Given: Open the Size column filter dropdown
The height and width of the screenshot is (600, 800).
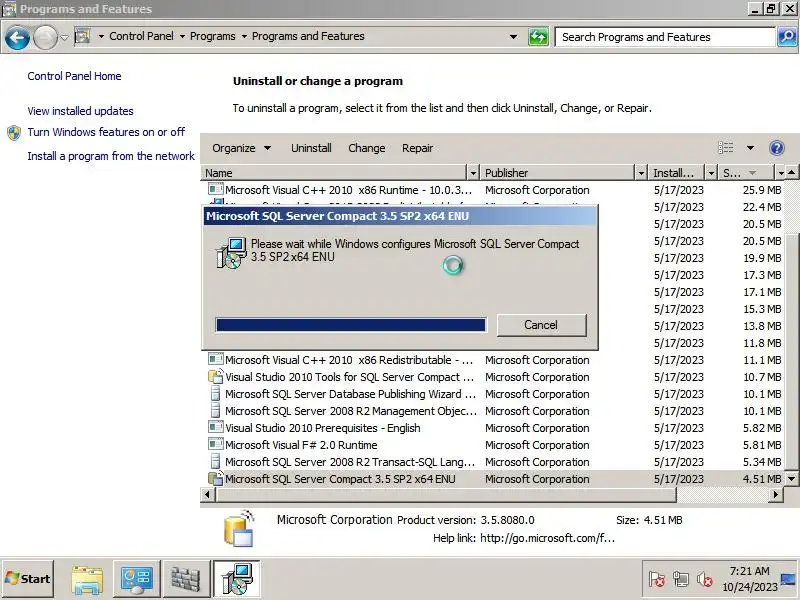Looking at the screenshot, I should [x=781, y=173].
